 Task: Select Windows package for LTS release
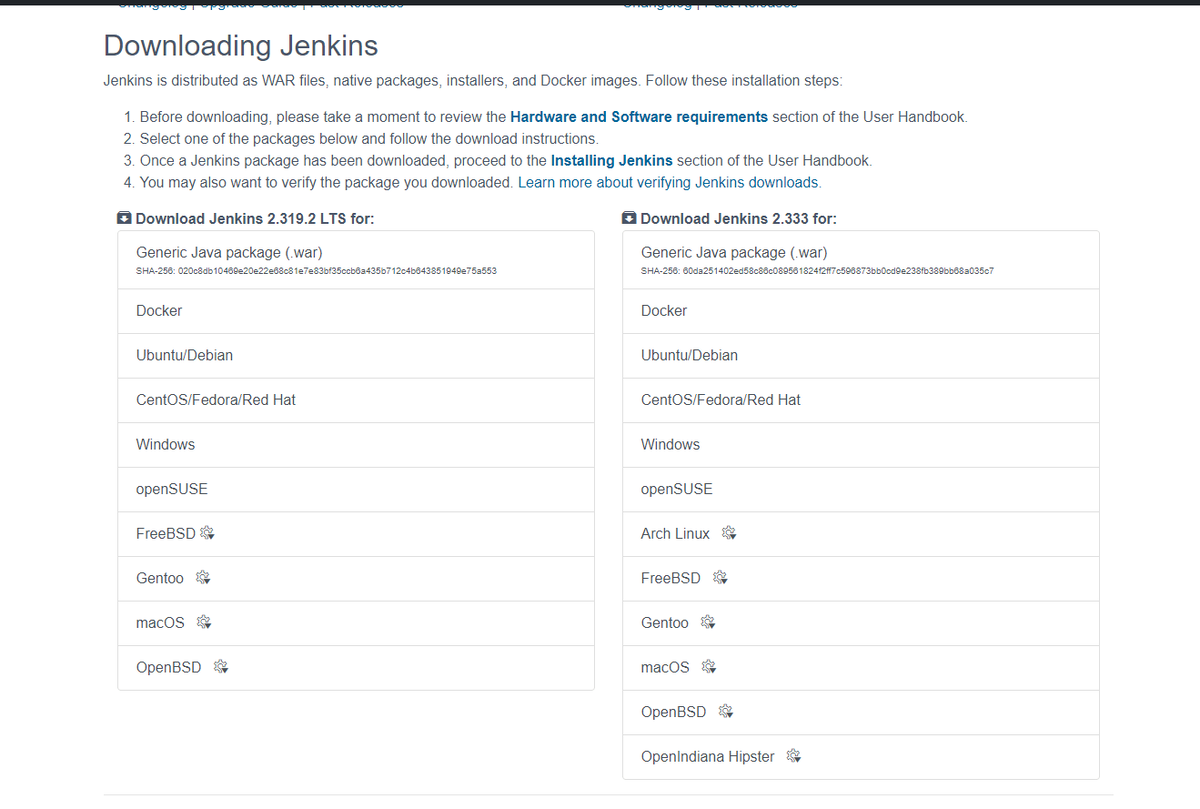[356, 444]
